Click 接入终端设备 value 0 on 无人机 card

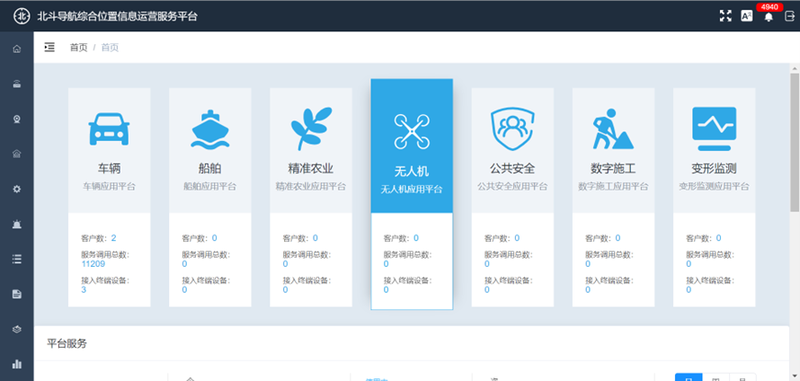click(386, 290)
